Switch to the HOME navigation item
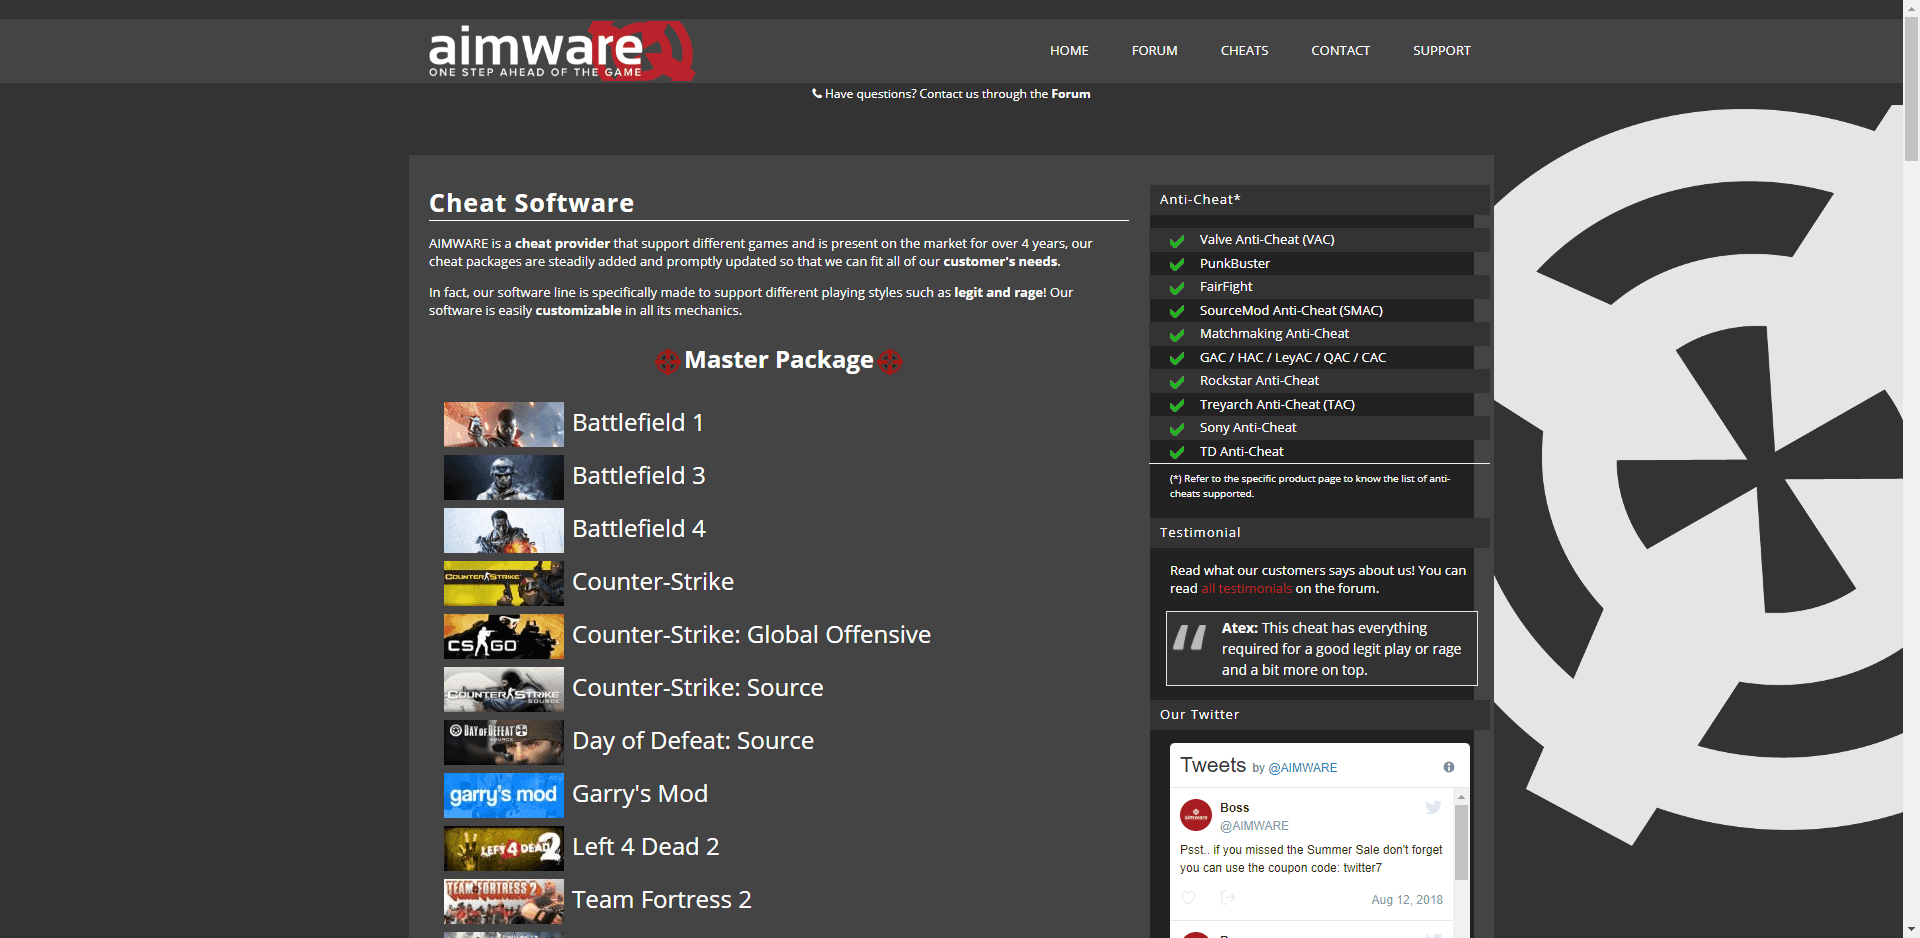The width and height of the screenshot is (1920, 938). [1069, 50]
